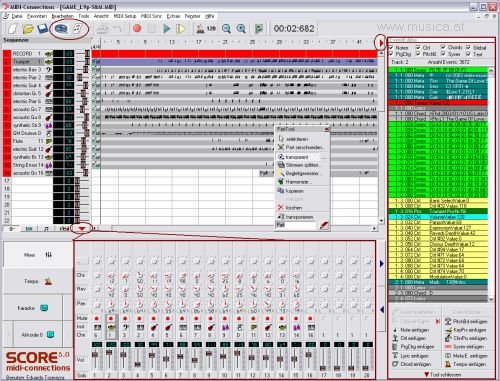This screenshot has width=500, height=381.
Task: Open the Tempo panel tab
Action: [x=38, y=281]
